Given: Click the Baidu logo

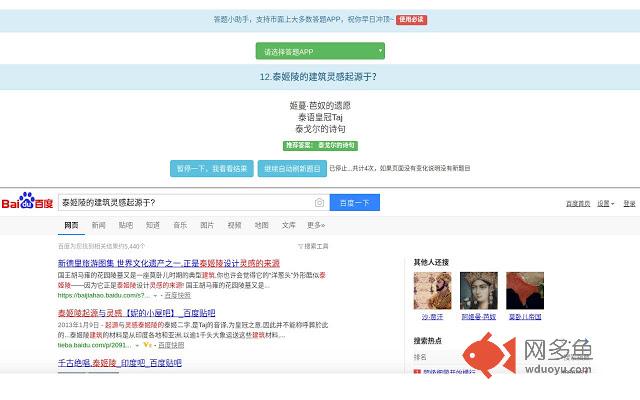Looking at the screenshot, I should pos(27,201).
